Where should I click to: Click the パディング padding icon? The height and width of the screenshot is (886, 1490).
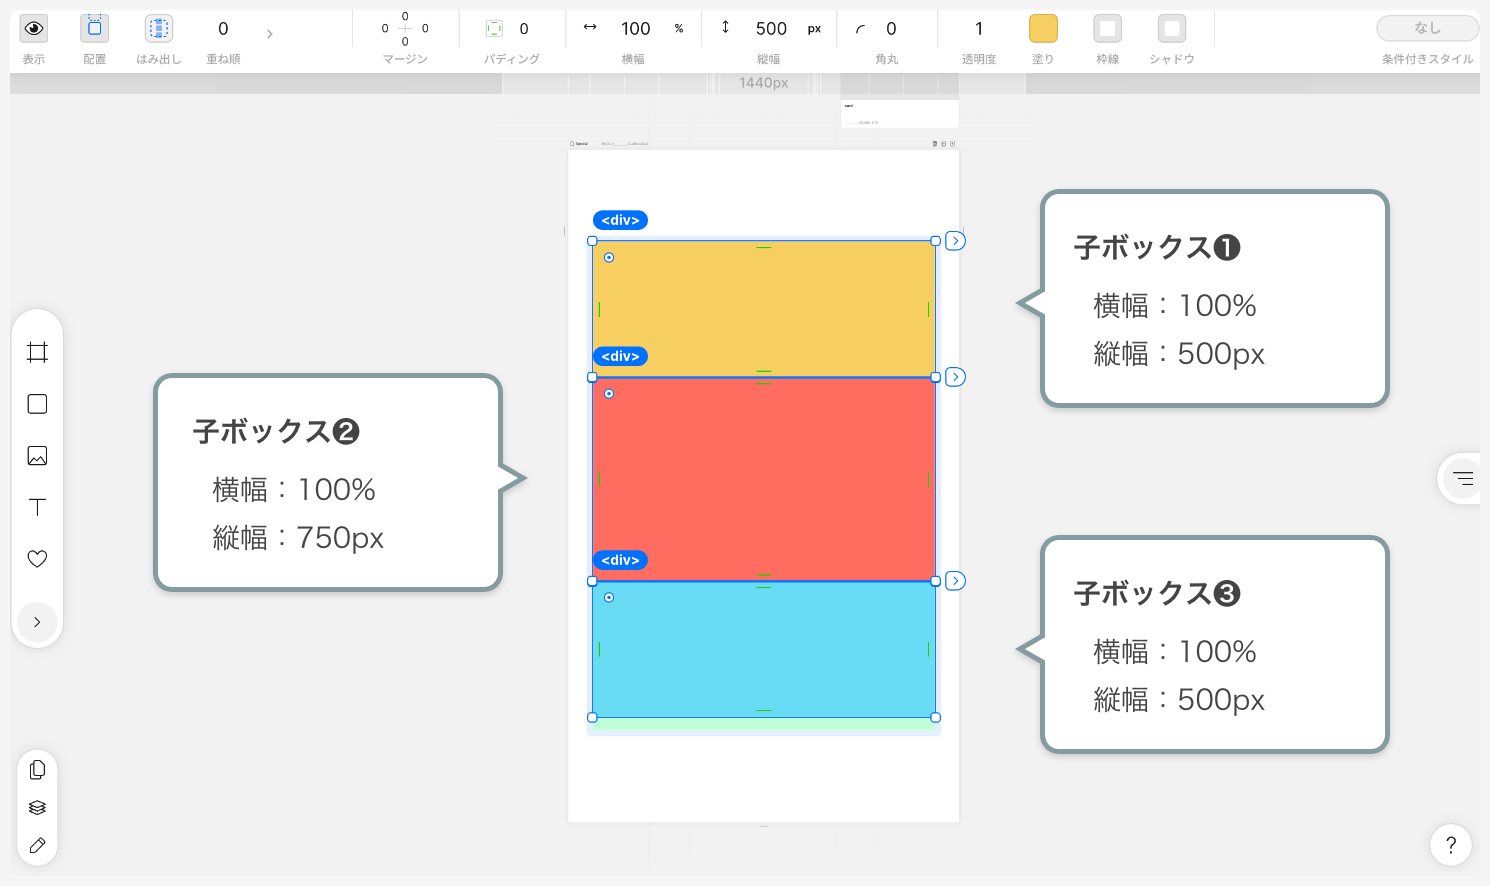click(494, 29)
